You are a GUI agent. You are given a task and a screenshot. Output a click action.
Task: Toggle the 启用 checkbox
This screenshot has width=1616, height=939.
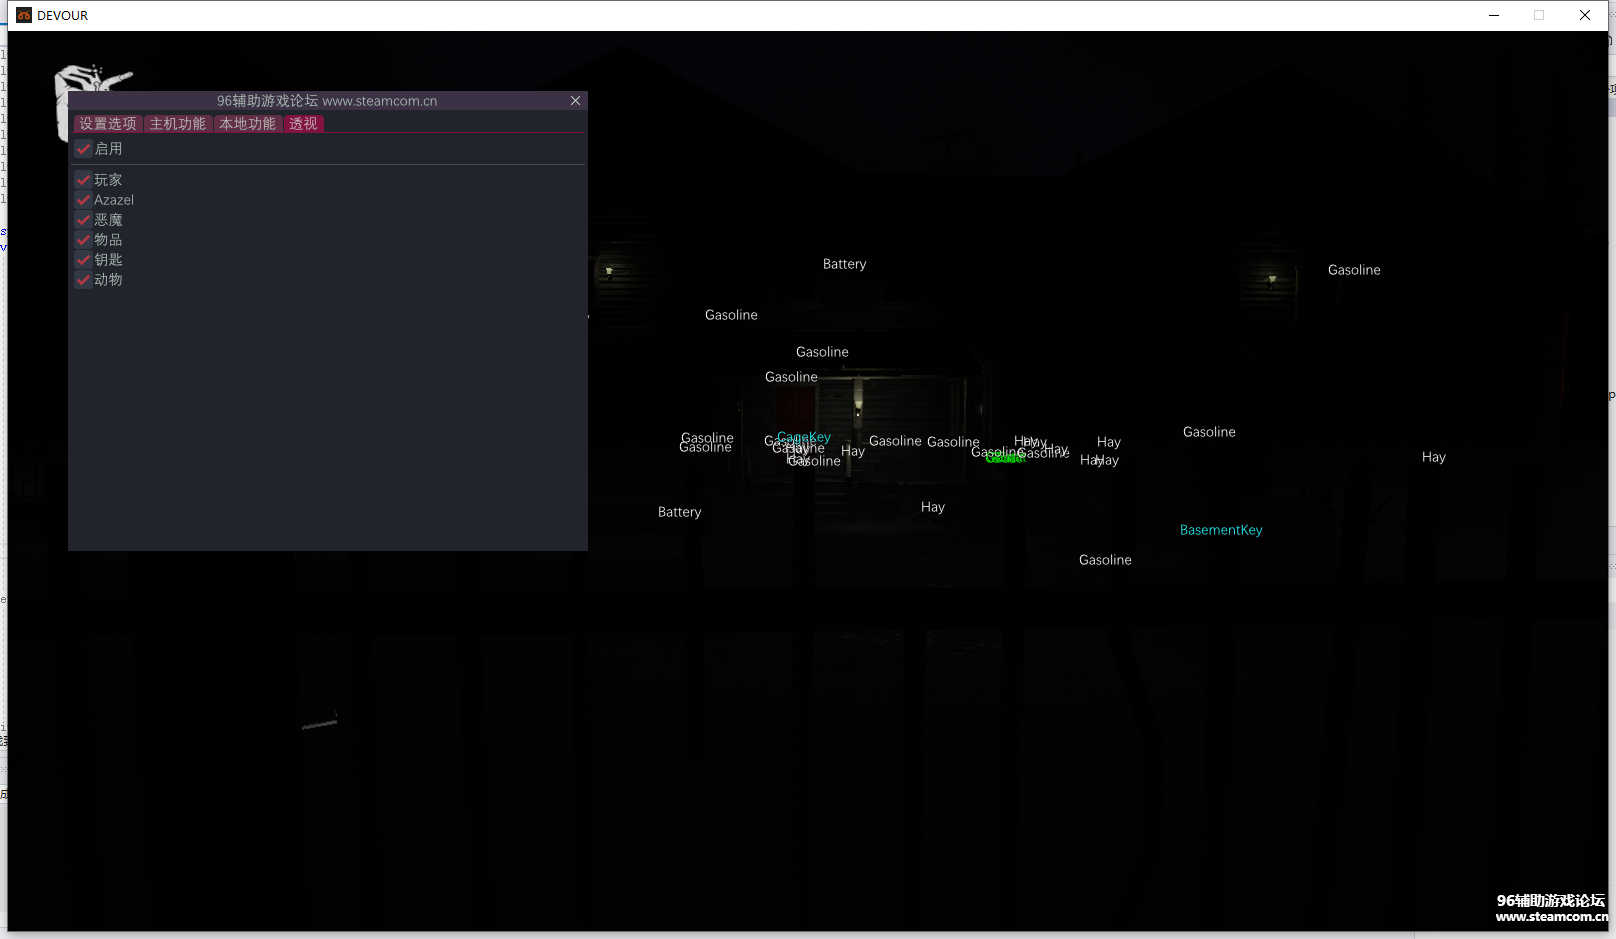click(84, 149)
